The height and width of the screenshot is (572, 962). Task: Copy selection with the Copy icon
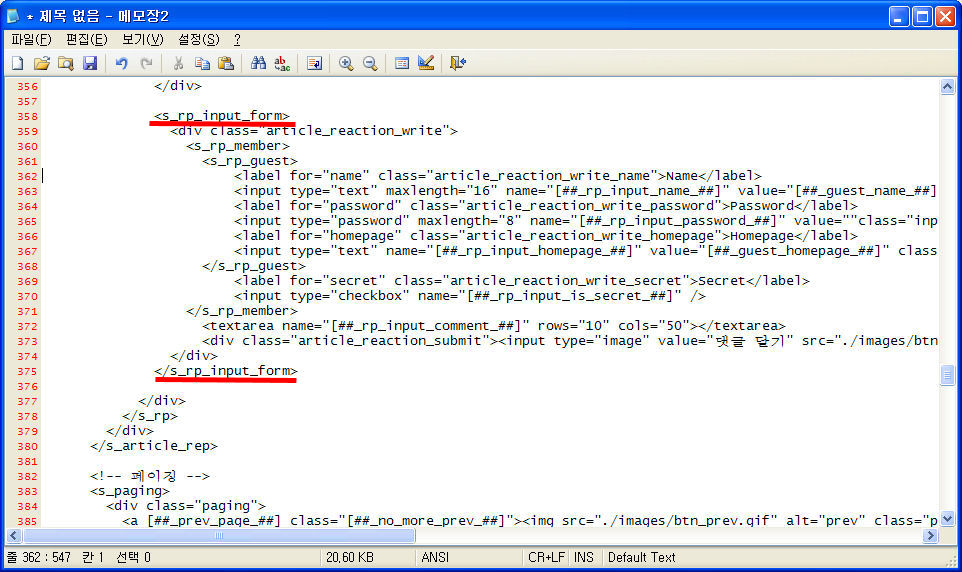(x=202, y=63)
